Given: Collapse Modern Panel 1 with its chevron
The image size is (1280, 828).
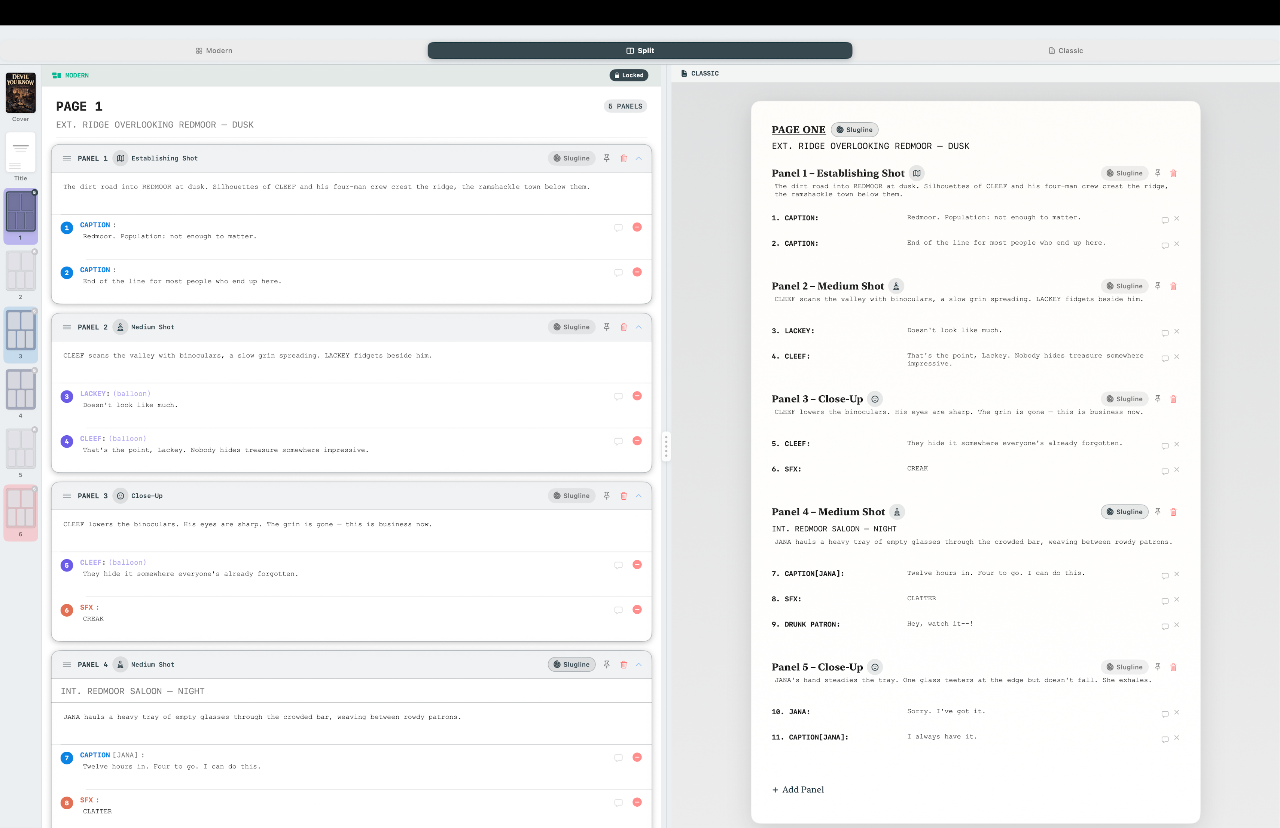Looking at the screenshot, I should (x=638, y=158).
